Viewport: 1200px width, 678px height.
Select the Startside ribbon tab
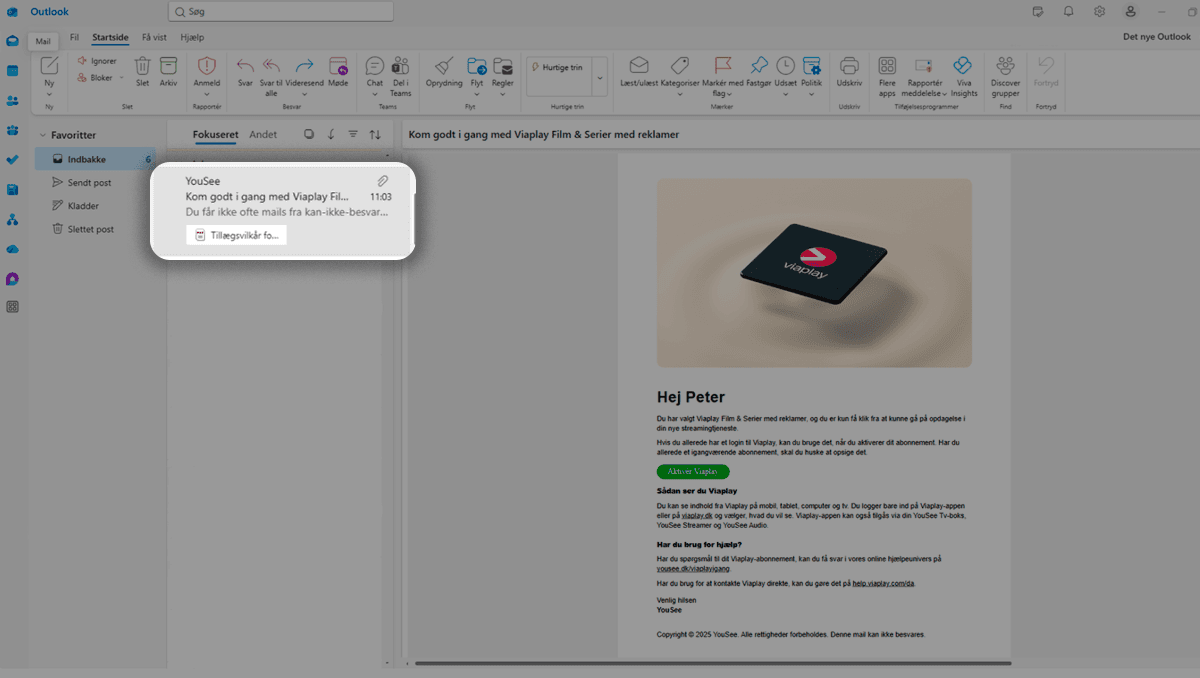click(110, 37)
